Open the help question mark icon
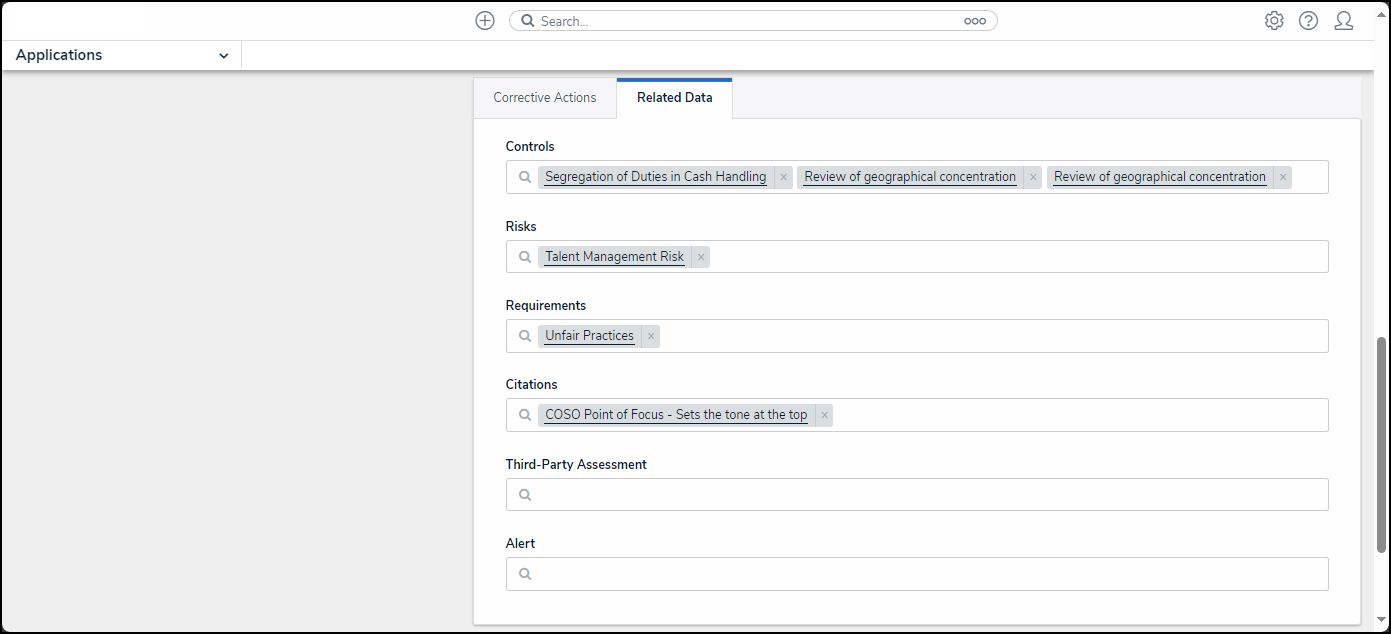 (x=1308, y=21)
